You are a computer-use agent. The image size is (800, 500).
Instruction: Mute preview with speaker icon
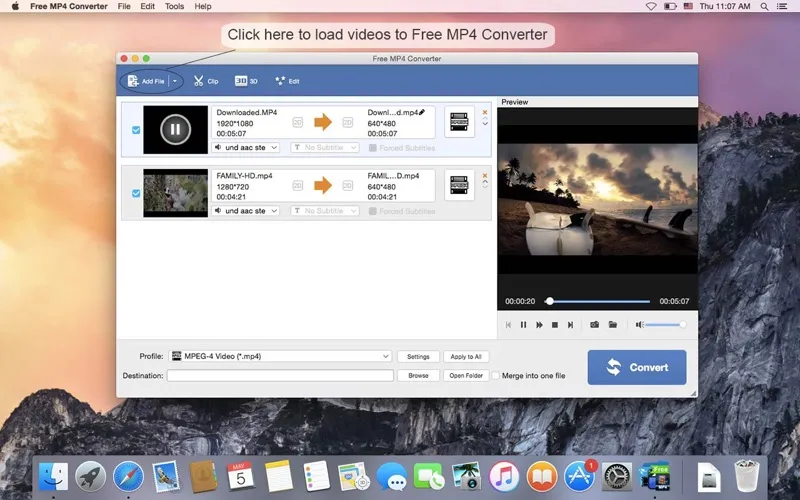pyautogui.click(x=639, y=325)
